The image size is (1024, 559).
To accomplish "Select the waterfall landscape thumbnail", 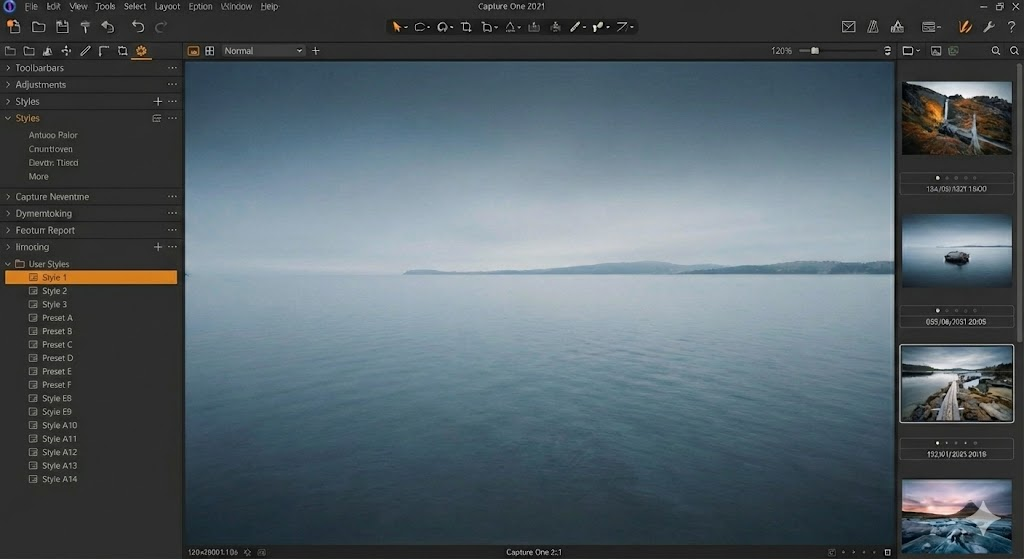I will point(957,118).
